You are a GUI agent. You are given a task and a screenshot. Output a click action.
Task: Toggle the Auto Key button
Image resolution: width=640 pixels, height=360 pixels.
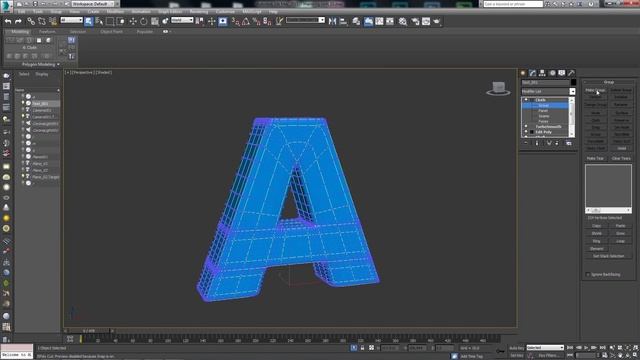point(516,348)
